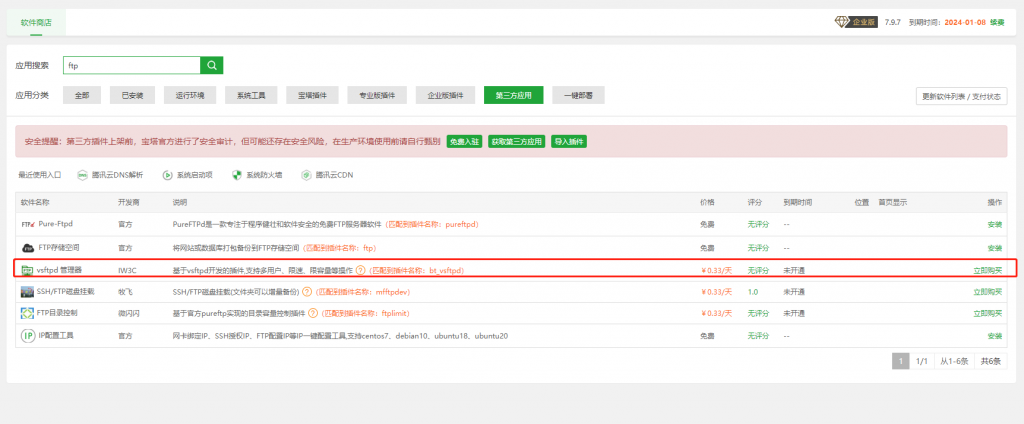The height and width of the screenshot is (424, 1024).
Task: Install IP配置工具 via 安装 link
Action: tap(995, 336)
